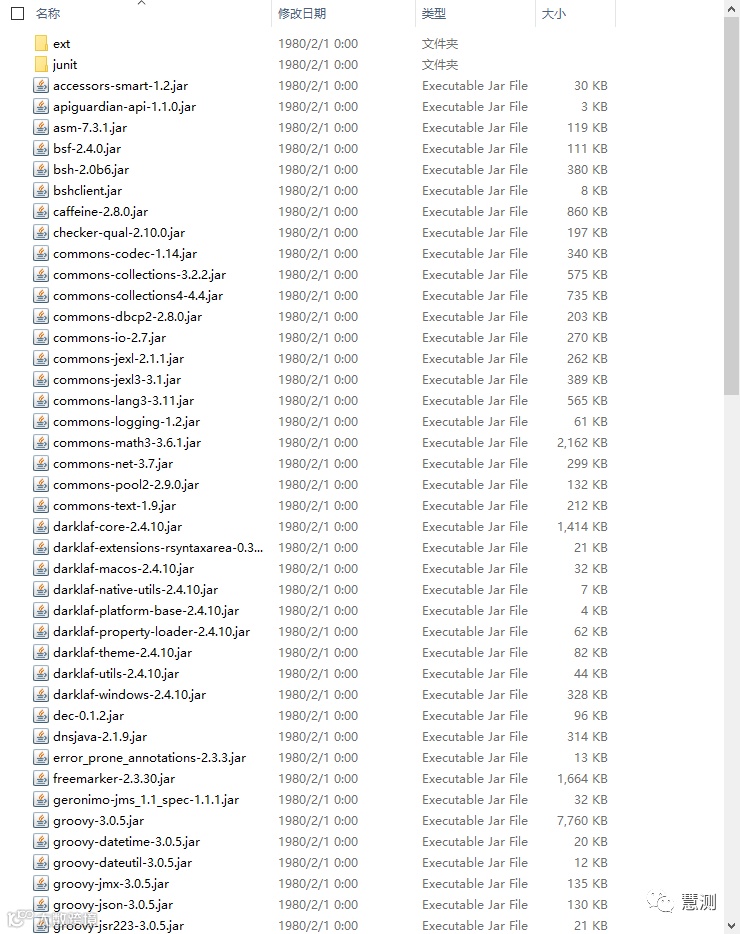Select the bshclient.jar file icon
This screenshot has width=740, height=934.
click(41, 191)
